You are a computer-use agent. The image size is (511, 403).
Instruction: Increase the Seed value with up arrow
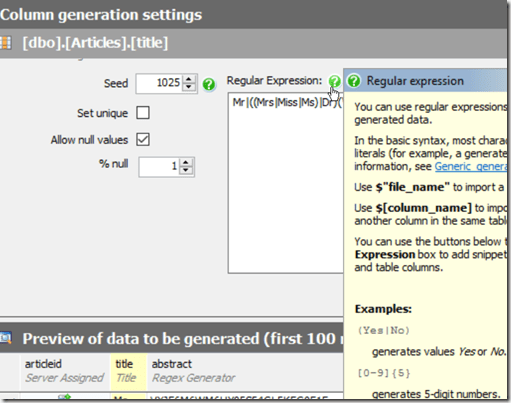pyautogui.click(x=189, y=79)
